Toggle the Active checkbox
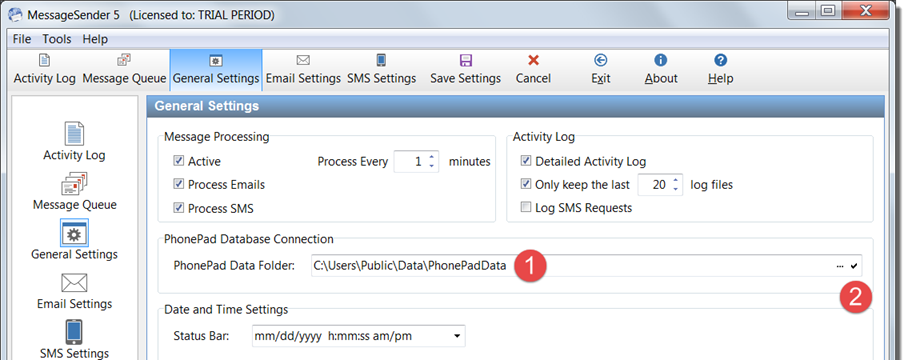The image size is (908, 360). 178,161
